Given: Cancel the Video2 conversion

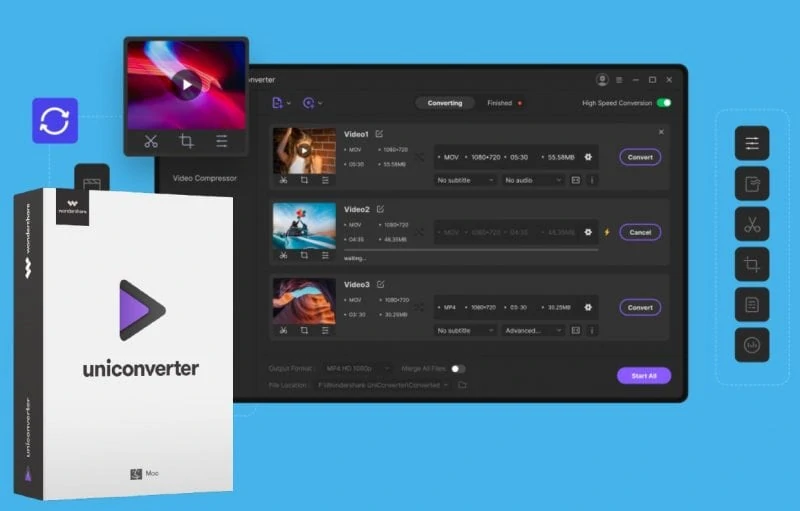Looking at the screenshot, I should point(640,232).
